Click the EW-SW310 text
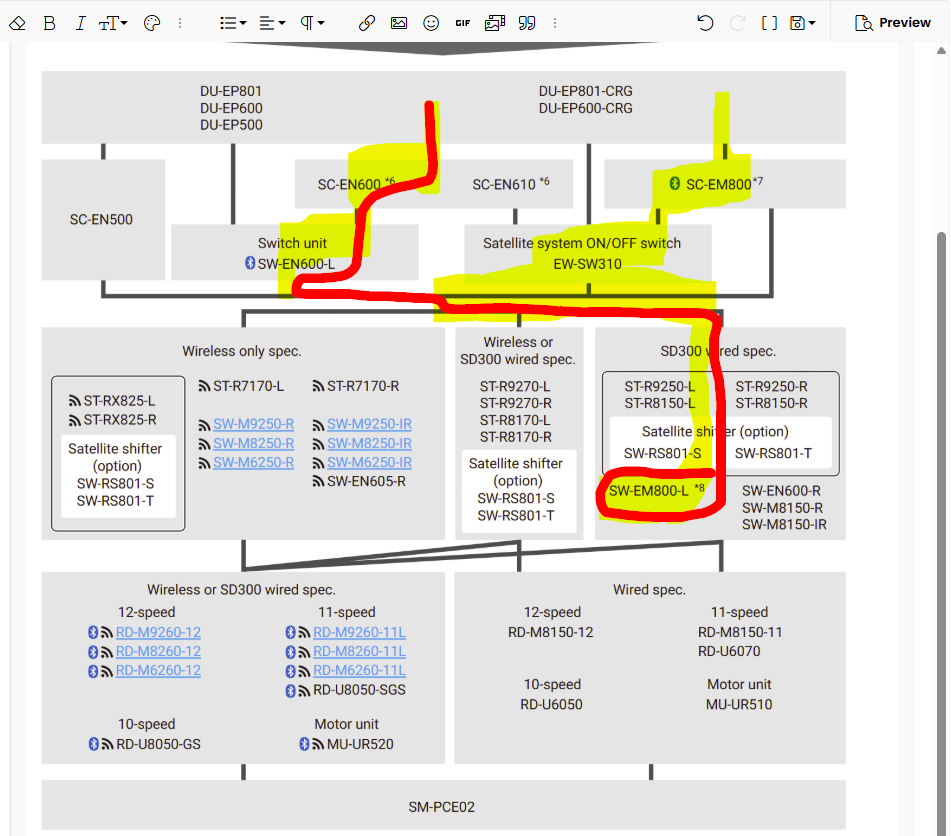Viewport: 951px width, 836px height. (588, 264)
